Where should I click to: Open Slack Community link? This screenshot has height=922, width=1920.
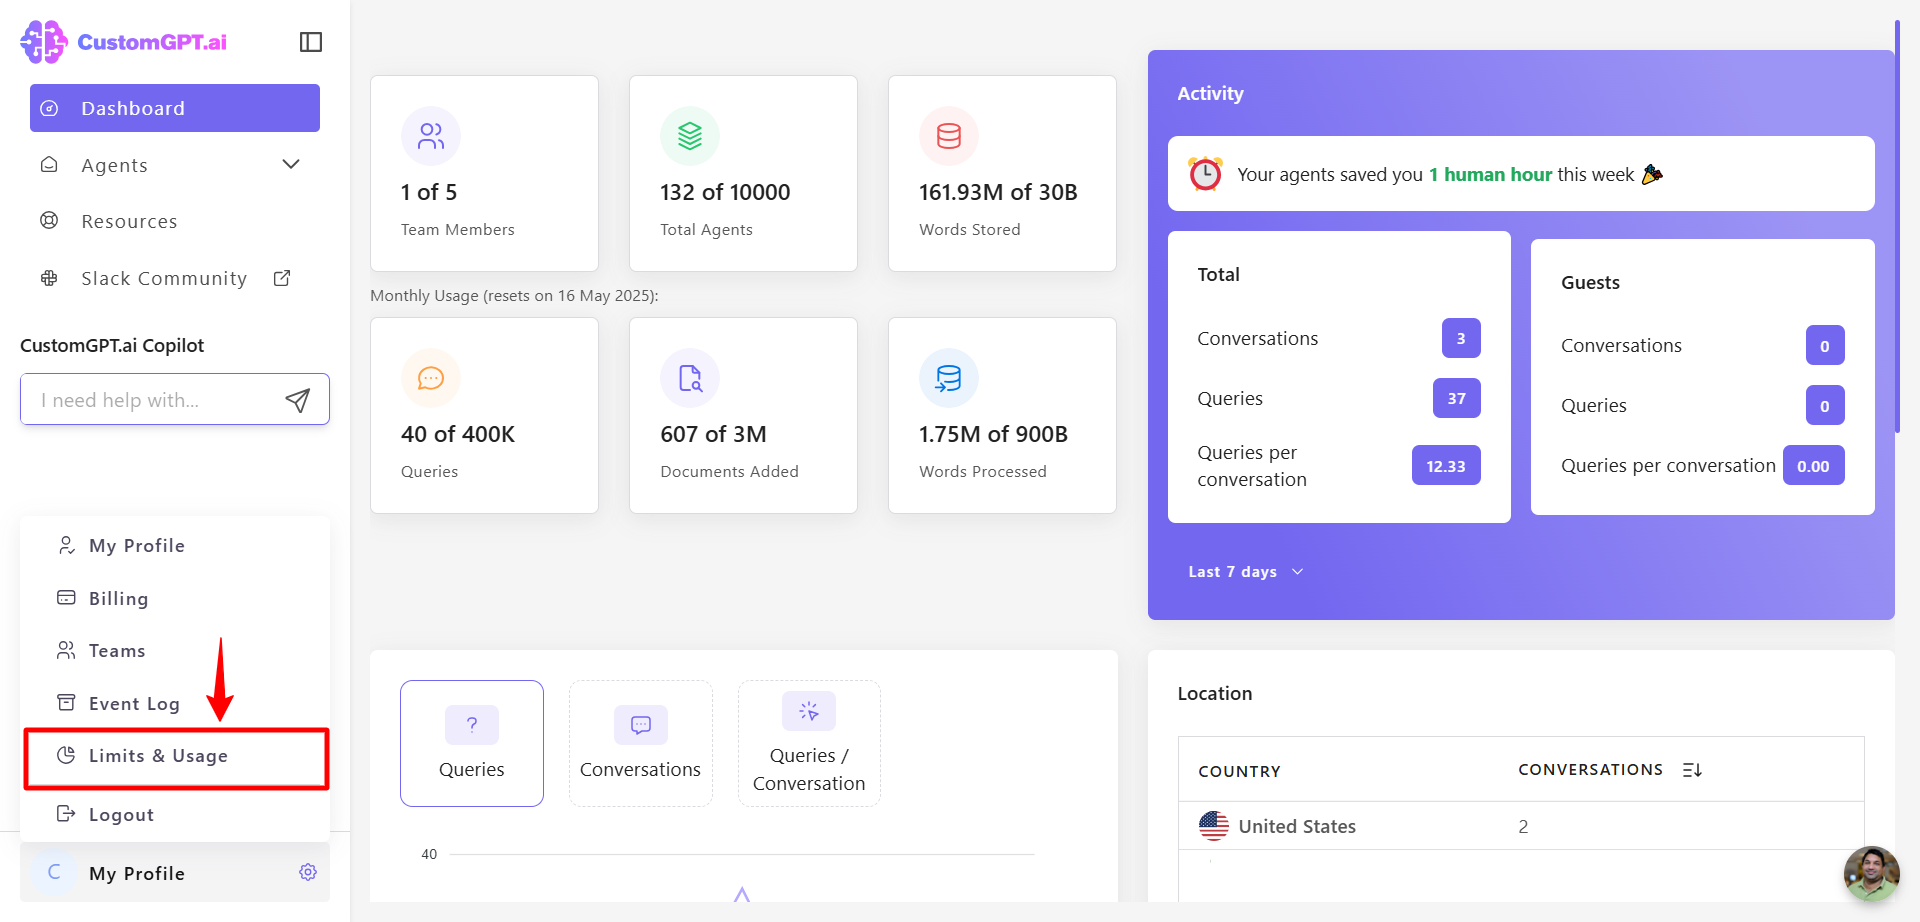(165, 278)
